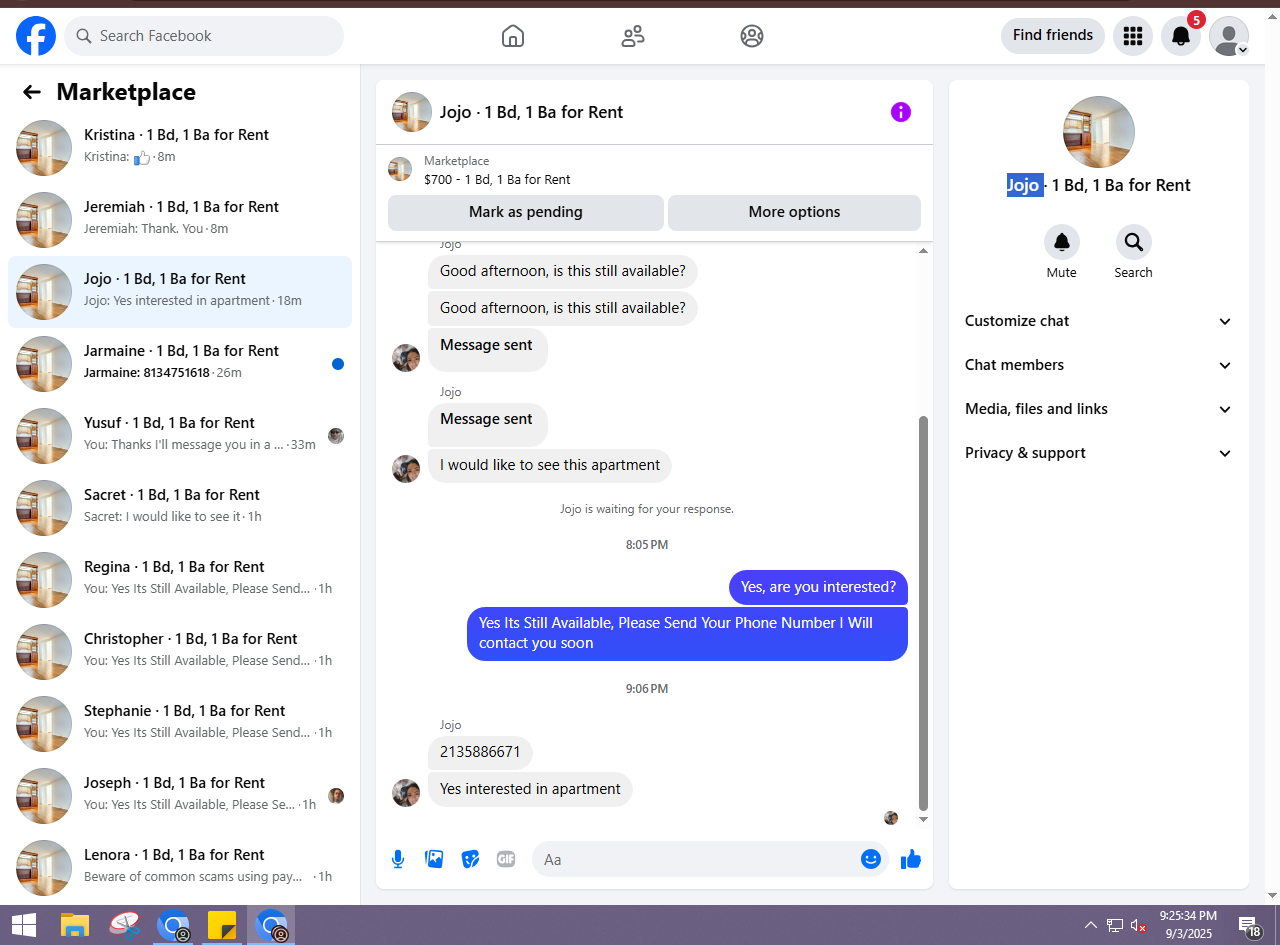The width and height of the screenshot is (1280, 945).
Task: Click the "Yes interested in apartment" message bubble
Action: tap(530, 789)
